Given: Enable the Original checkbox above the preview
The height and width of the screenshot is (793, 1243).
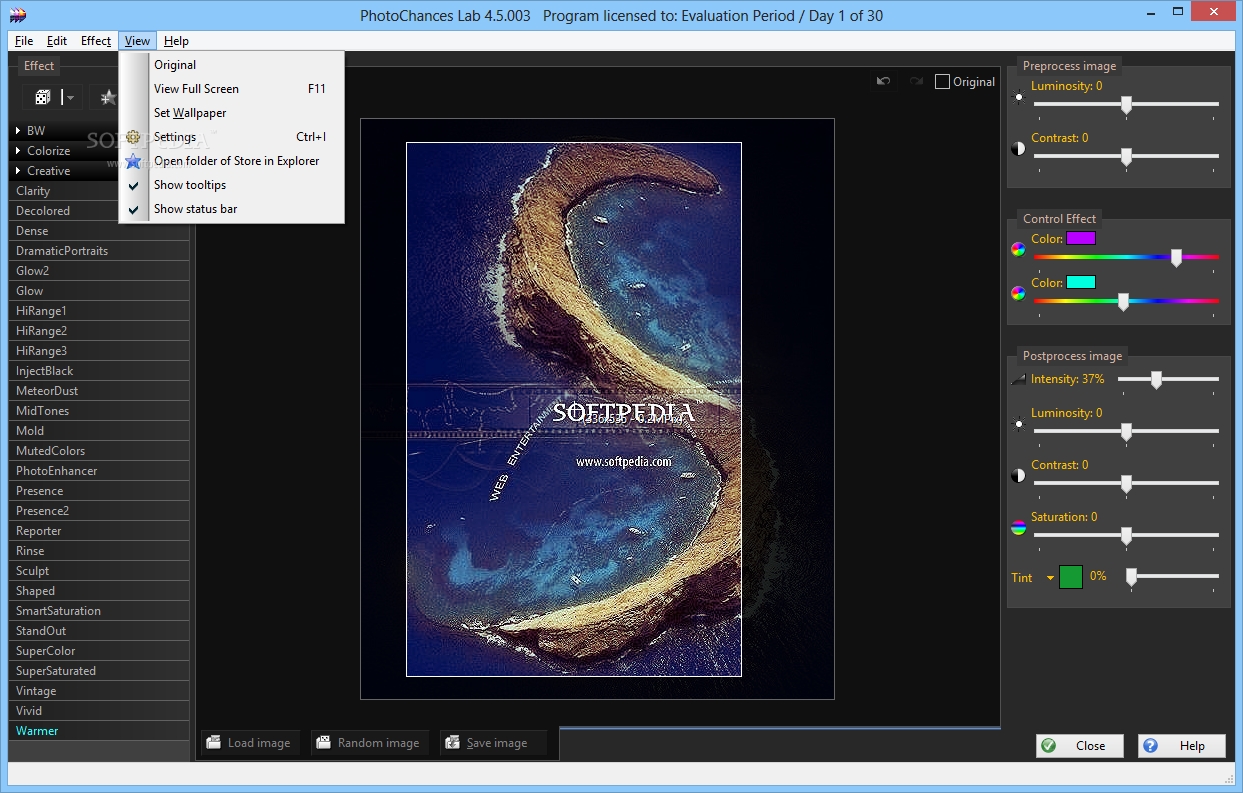Looking at the screenshot, I should (942, 82).
